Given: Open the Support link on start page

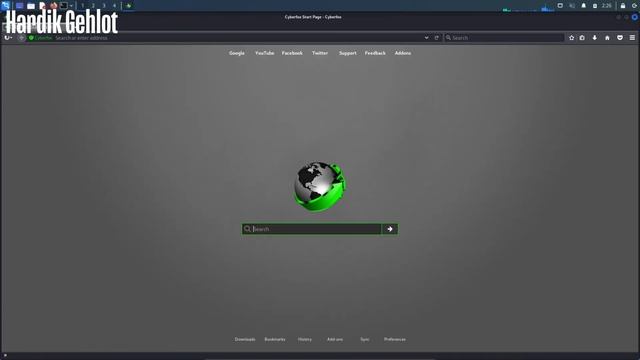Looking at the screenshot, I should tap(348, 53).
